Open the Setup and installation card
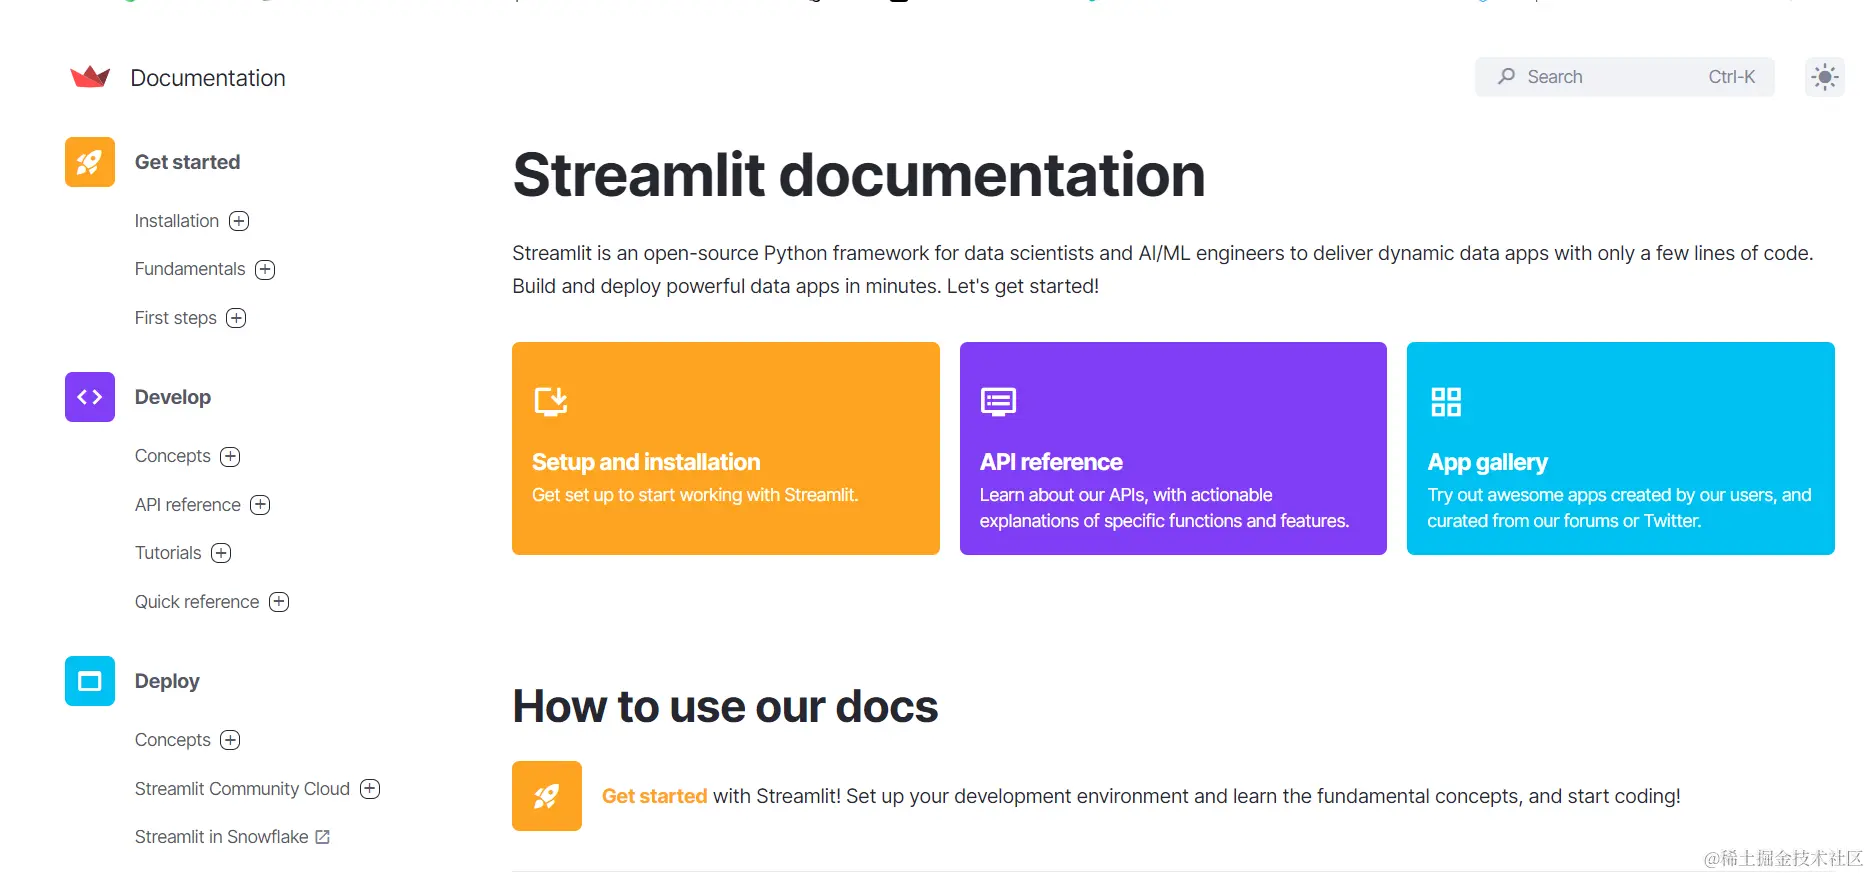Screen dimensions: 1870x875 pyautogui.click(x=726, y=448)
